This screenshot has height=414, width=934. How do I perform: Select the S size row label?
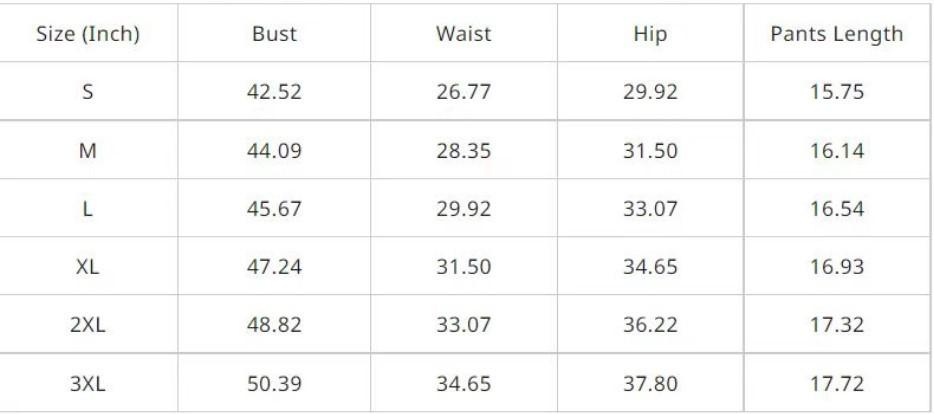88,92
